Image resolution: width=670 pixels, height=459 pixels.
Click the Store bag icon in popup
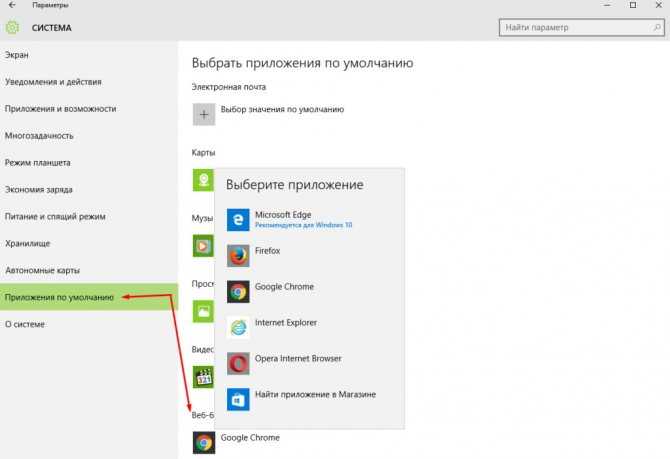tap(238, 399)
